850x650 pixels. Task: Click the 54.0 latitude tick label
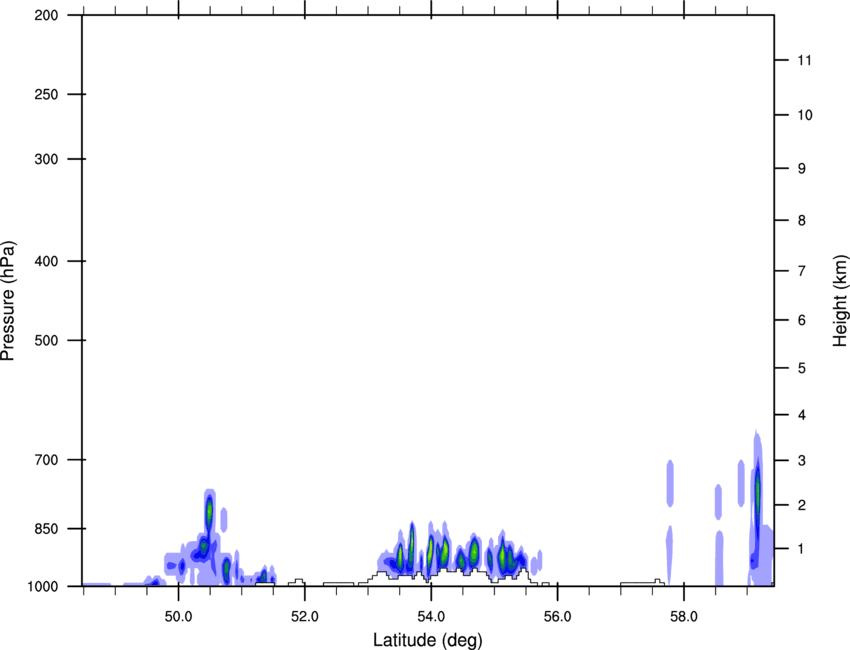pyautogui.click(x=431, y=617)
